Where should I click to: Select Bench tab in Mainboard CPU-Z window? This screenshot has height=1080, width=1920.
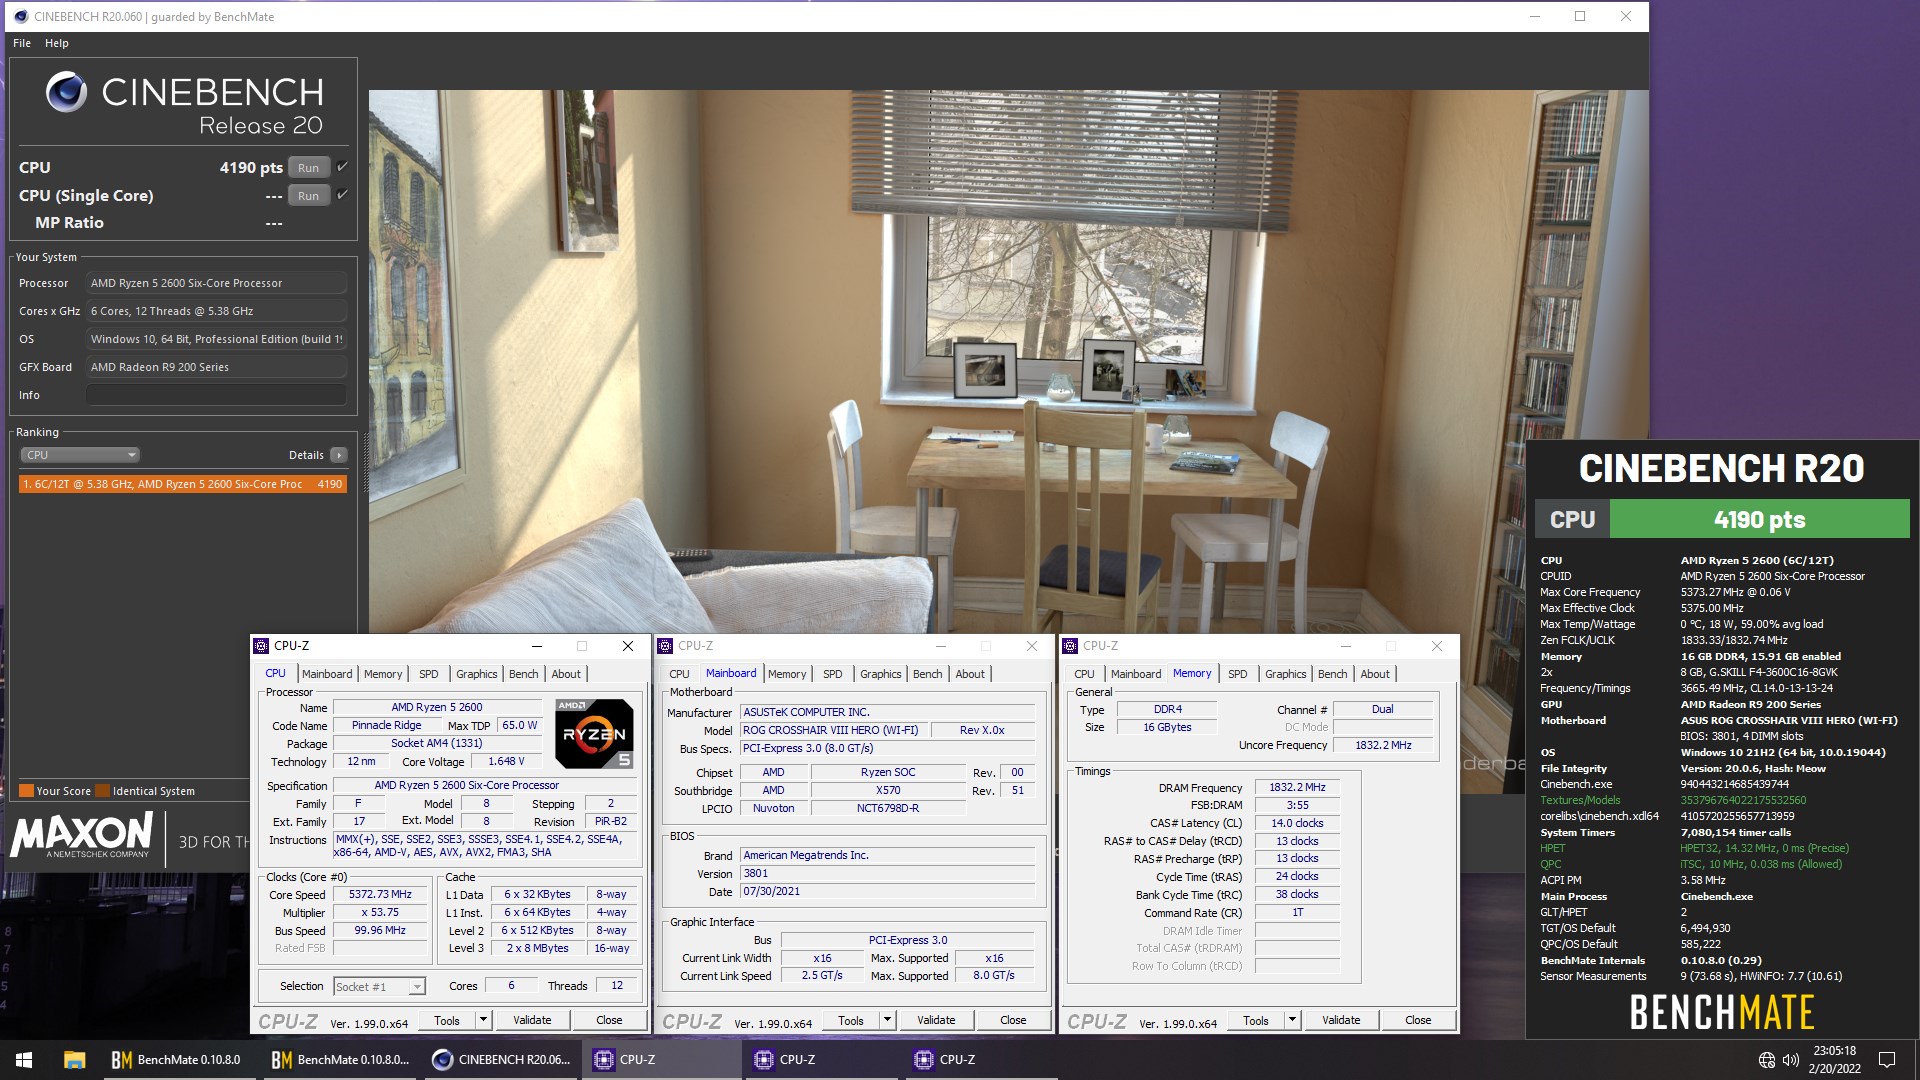[928, 674]
